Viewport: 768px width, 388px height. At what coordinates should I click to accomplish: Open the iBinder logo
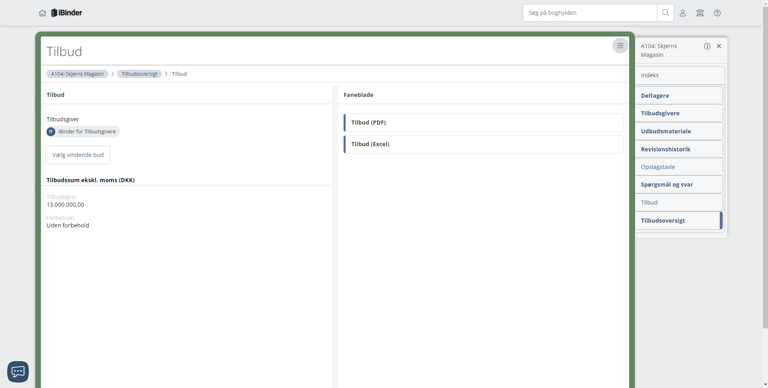(x=67, y=13)
